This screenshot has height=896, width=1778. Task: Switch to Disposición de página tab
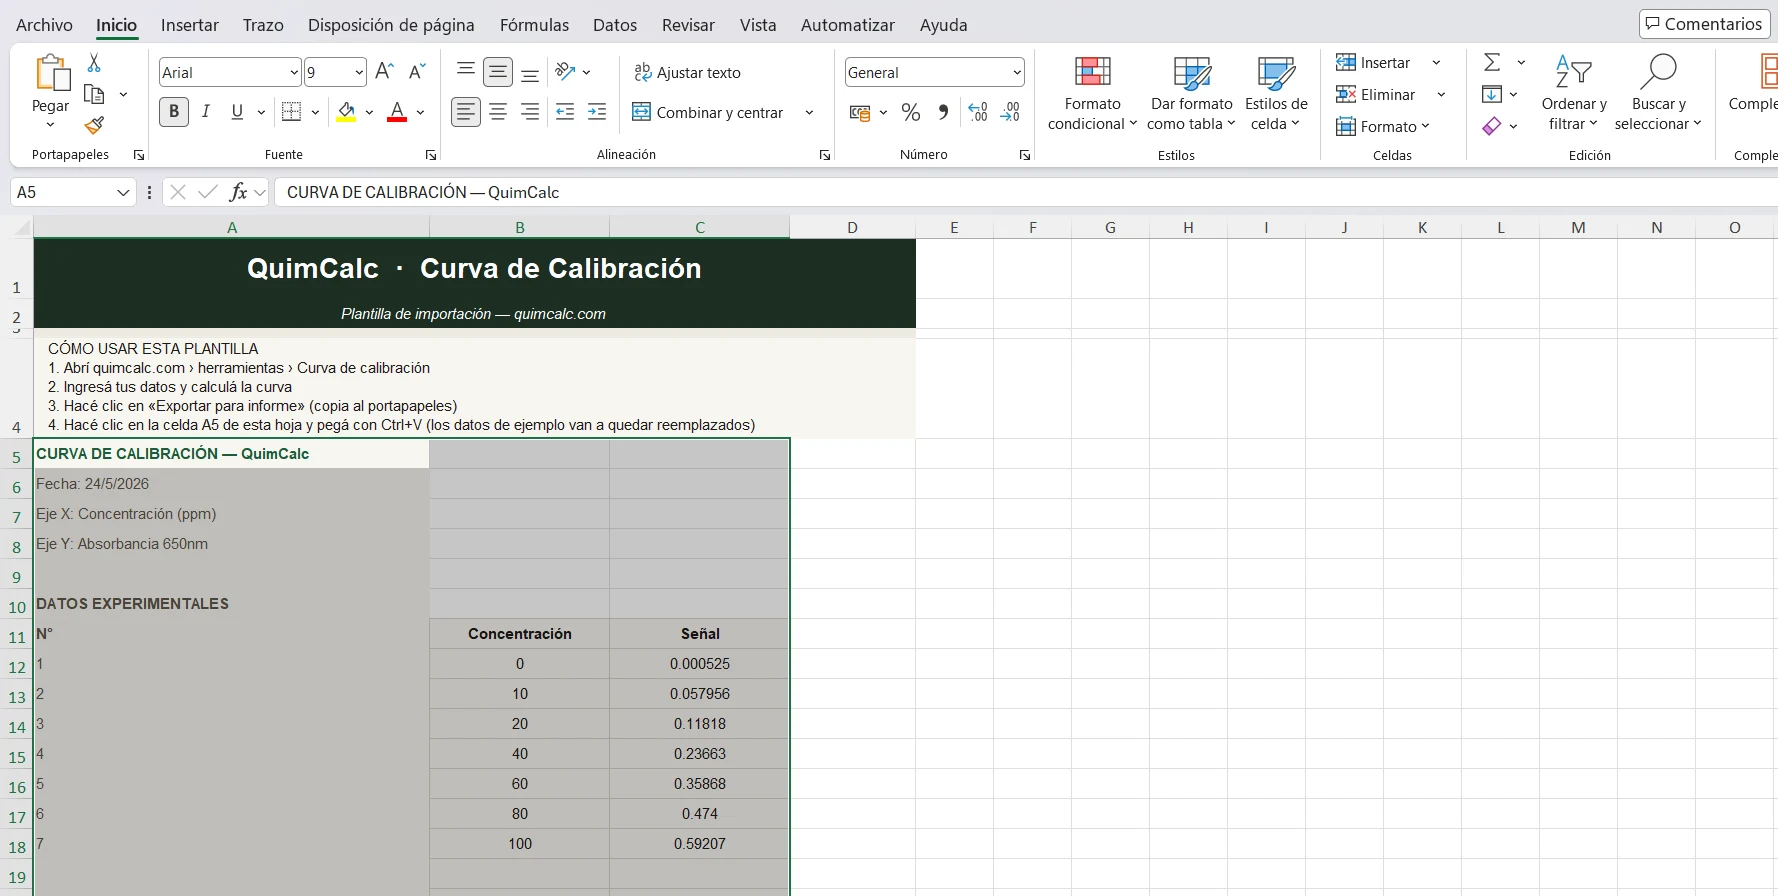click(x=391, y=25)
